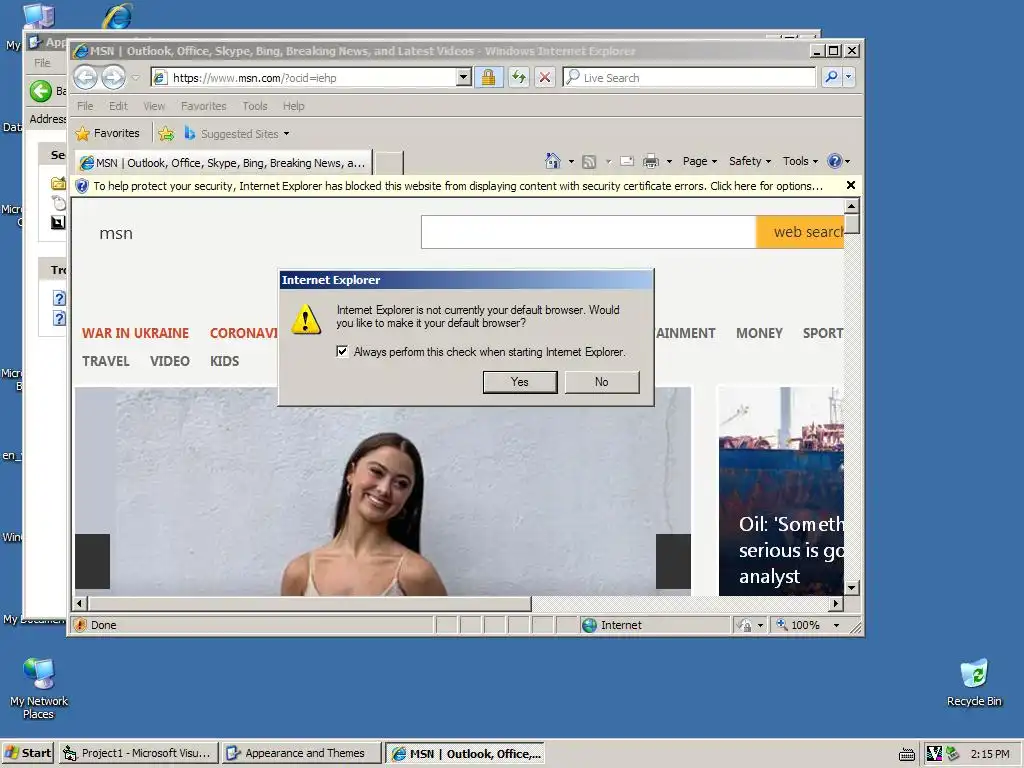The image size is (1024, 768).
Task: Click Yes to set default browser
Action: (520, 382)
